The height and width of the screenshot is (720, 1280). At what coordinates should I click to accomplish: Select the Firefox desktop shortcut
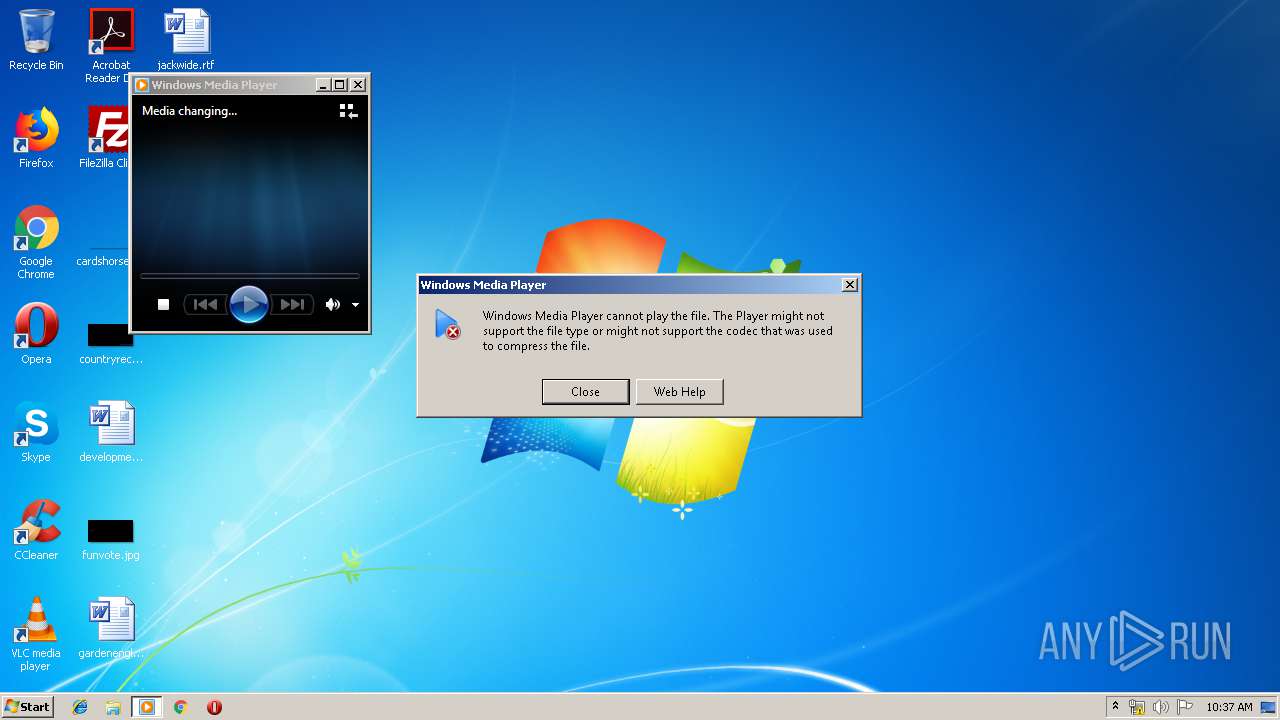pos(36,138)
